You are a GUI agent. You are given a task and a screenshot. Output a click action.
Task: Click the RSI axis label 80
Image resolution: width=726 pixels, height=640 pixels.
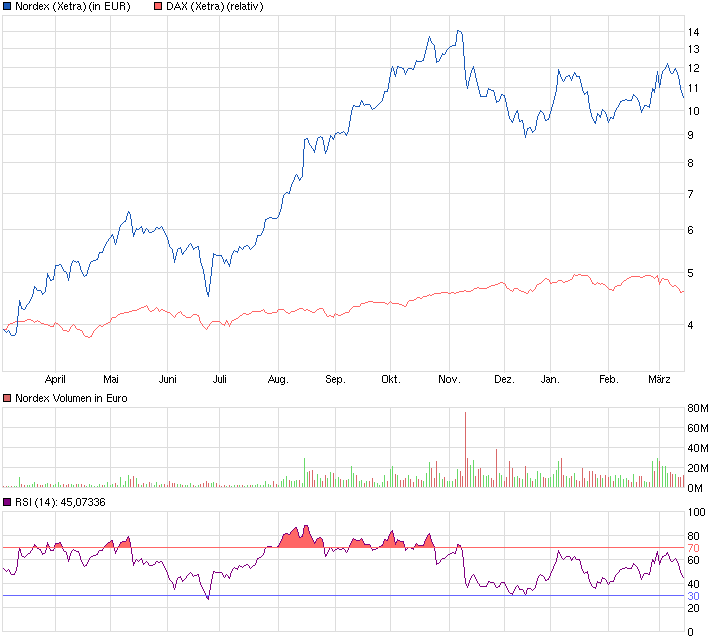tap(693, 536)
